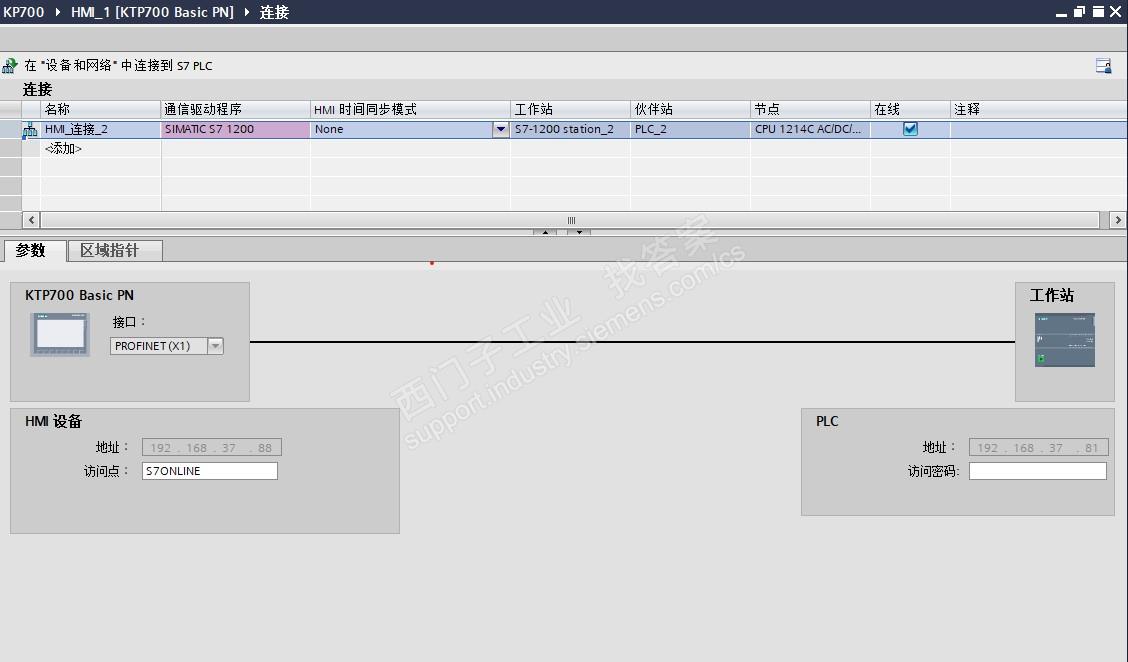Open the panel settings icon at top right
The width and height of the screenshot is (1128, 662).
point(1103,65)
